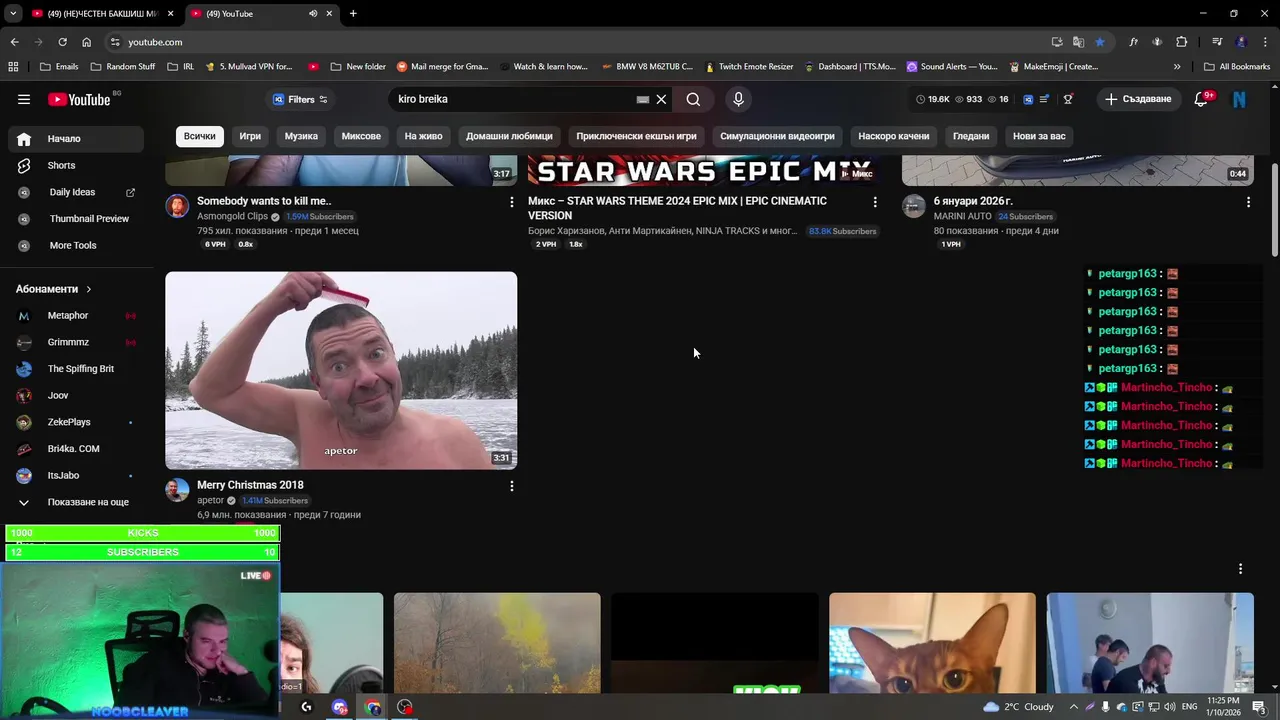Image resolution: width=1280 pixels, height=720 pixels.
Task: Open the IRL bookmark folder
Action: [181, 67]
